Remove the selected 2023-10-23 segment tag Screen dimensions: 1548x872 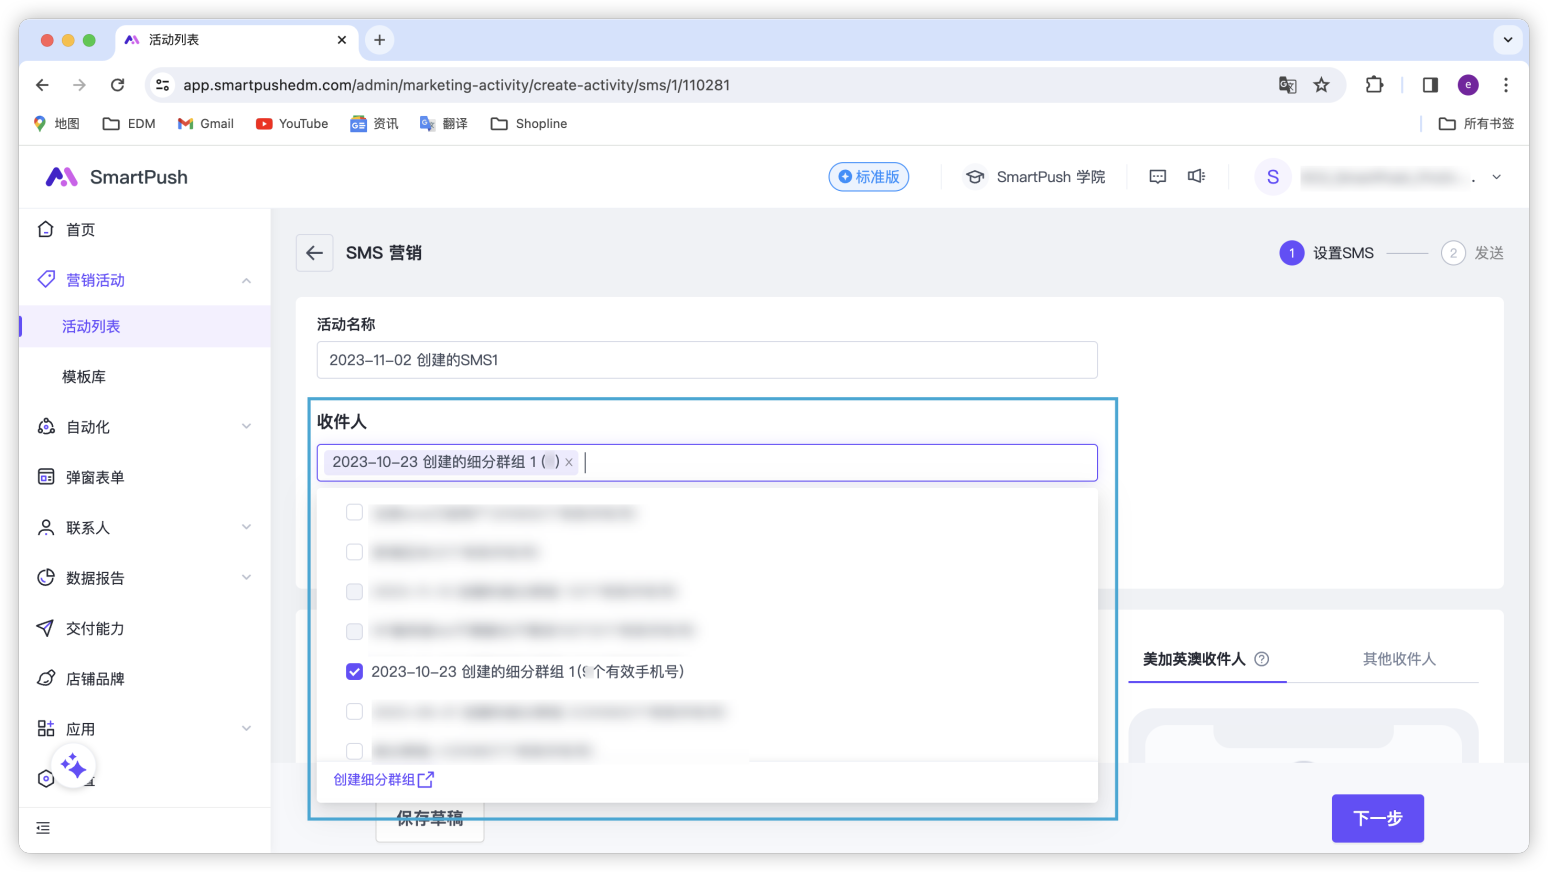click(569, 462)
